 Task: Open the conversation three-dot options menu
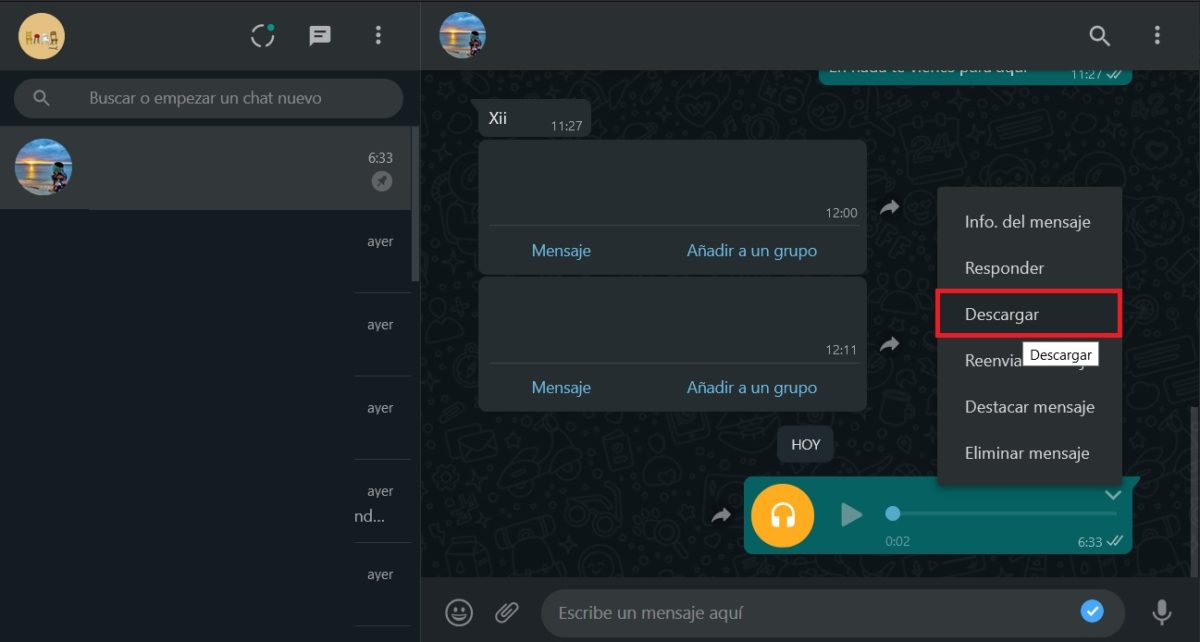tap(1157, 36)
